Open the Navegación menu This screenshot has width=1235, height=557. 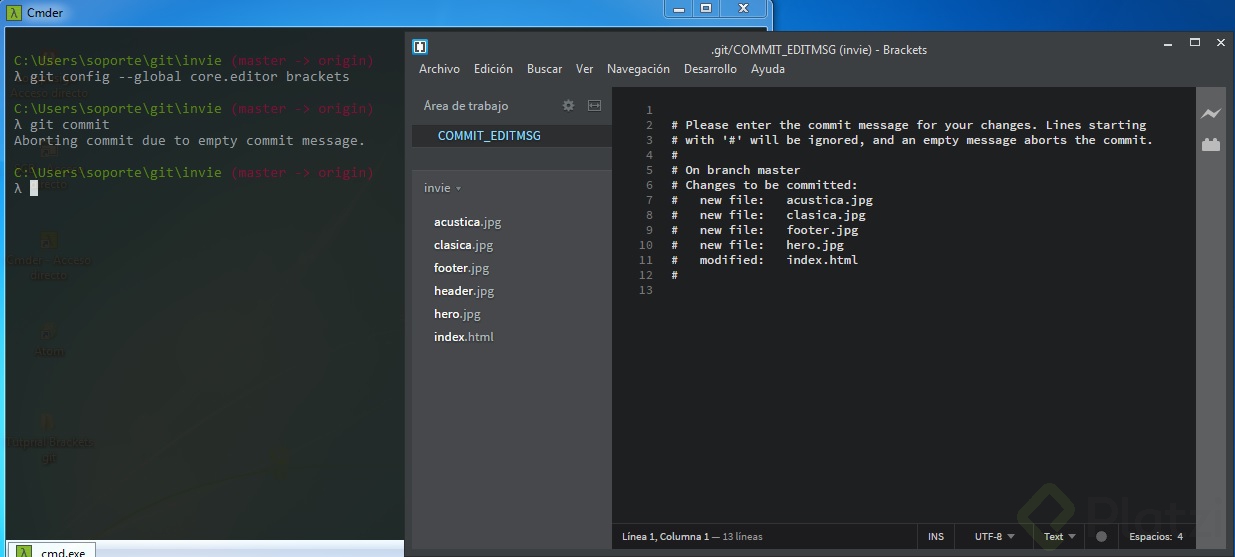[x=638, y=69]
